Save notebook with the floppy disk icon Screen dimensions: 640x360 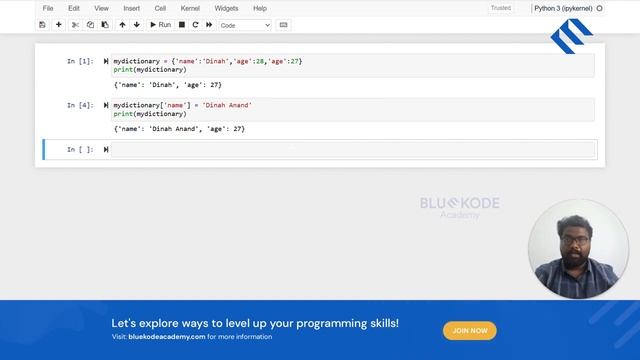(42, 25)
